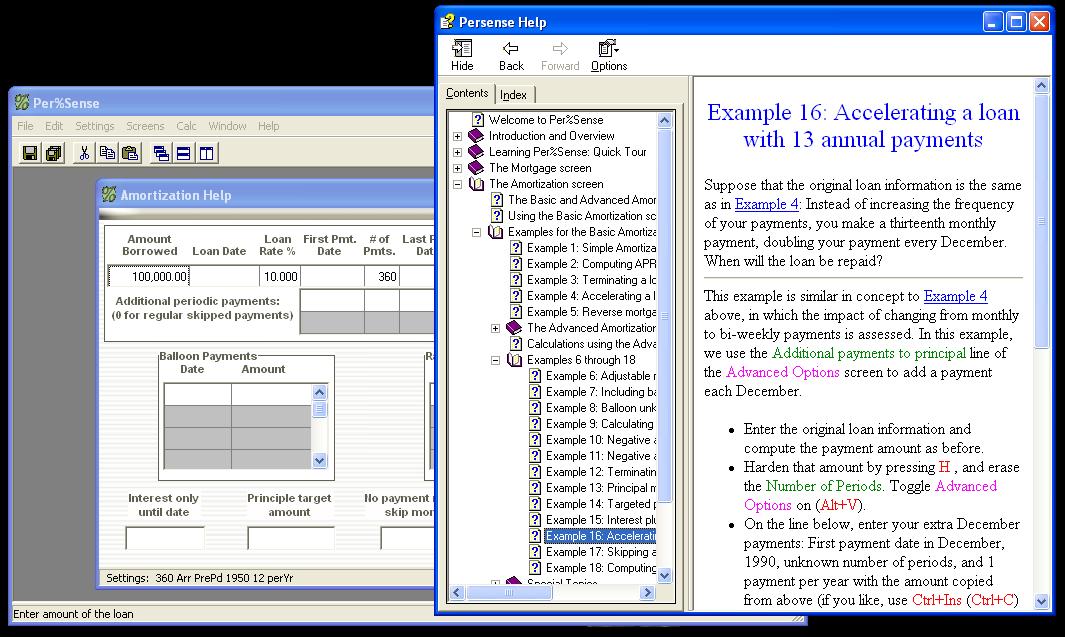Open the Calc menu
The height and width of the screenshot is (637, 1065).
coord(186,126)
